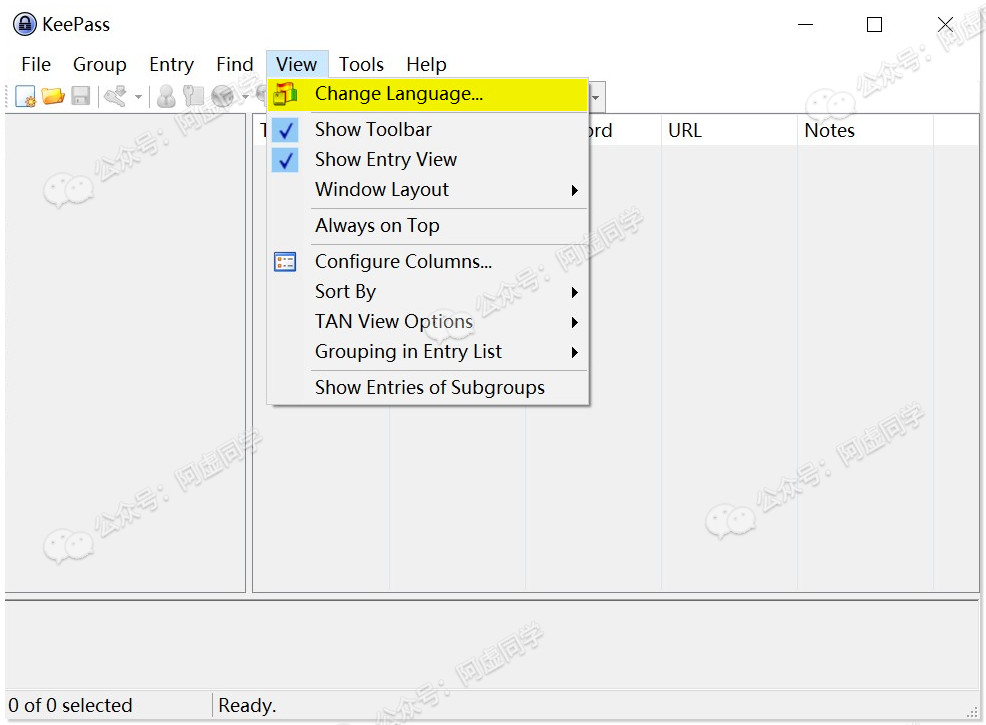Close the KeePass window
The image size is (986, 725).
945,25
